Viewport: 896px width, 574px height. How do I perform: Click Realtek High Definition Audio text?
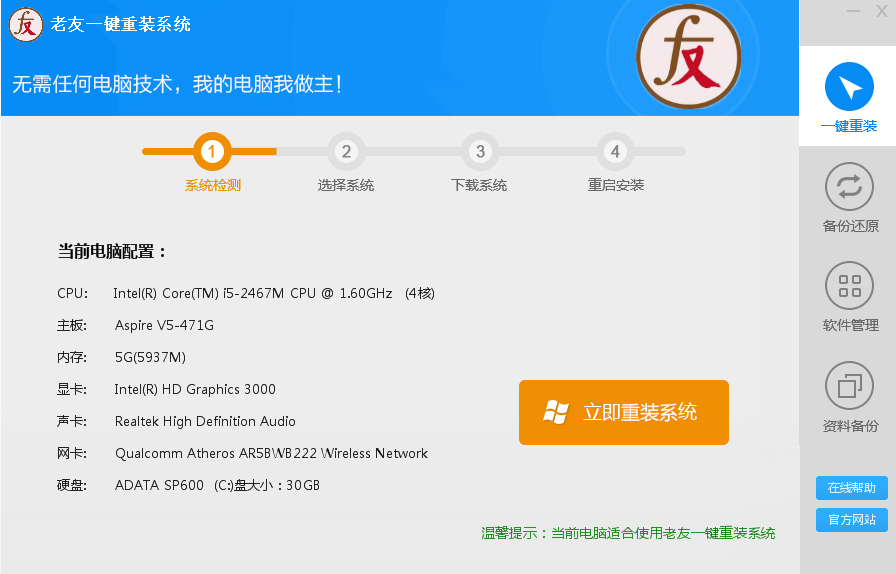[205, 421]
